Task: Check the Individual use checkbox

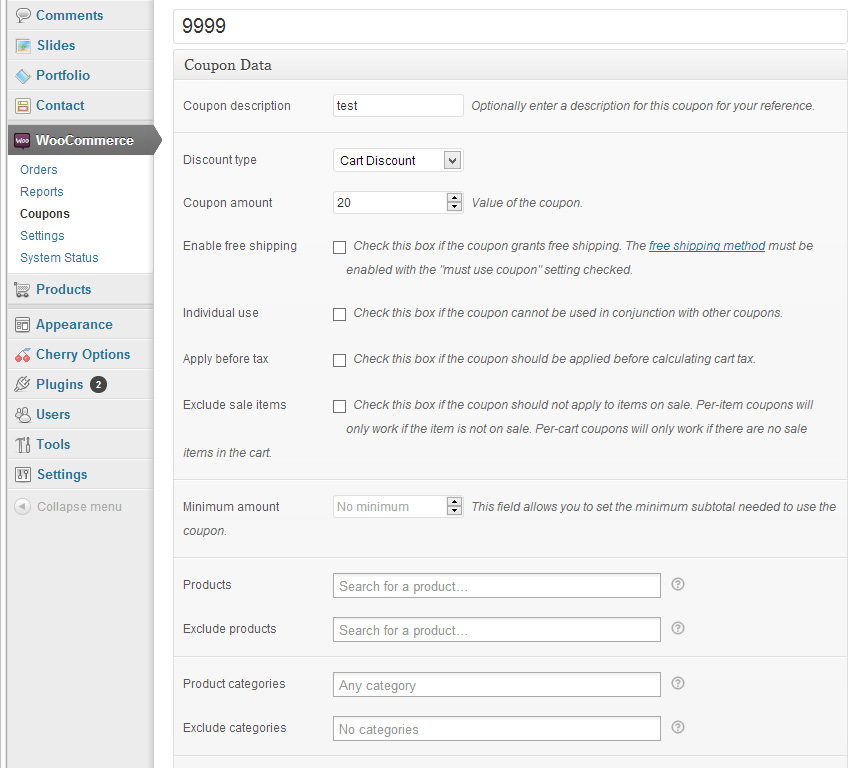Action: click(x=339, y=314)
